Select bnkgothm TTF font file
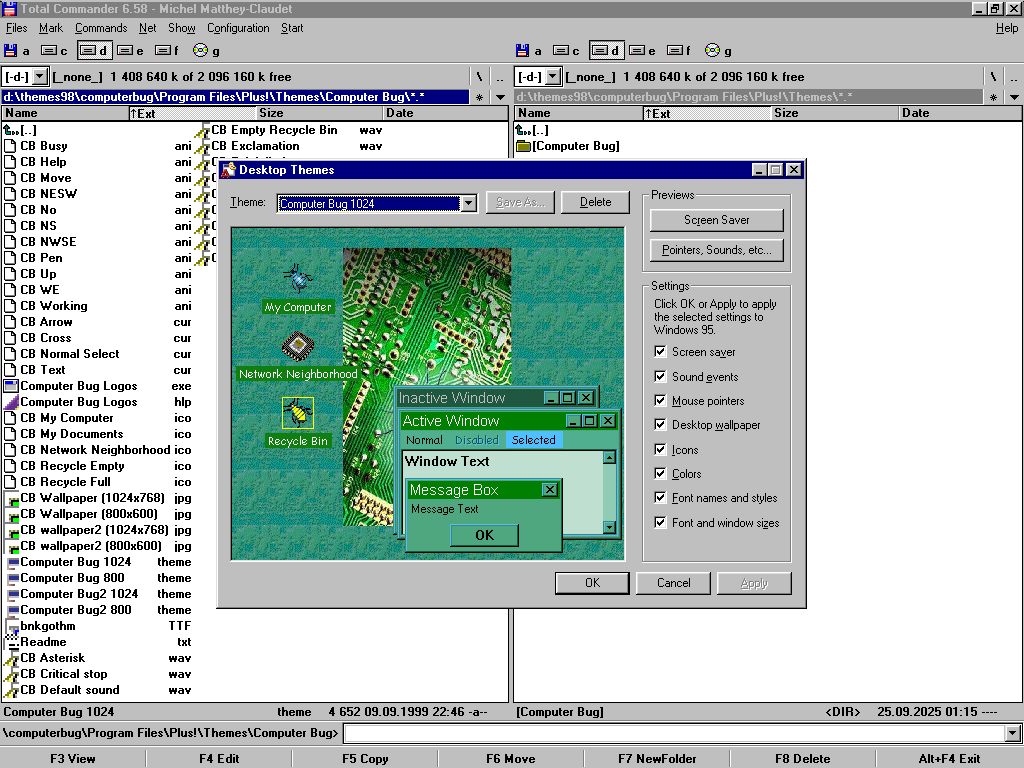Image resolution: width=1024 pixels, height=768 pixels. 47,626
